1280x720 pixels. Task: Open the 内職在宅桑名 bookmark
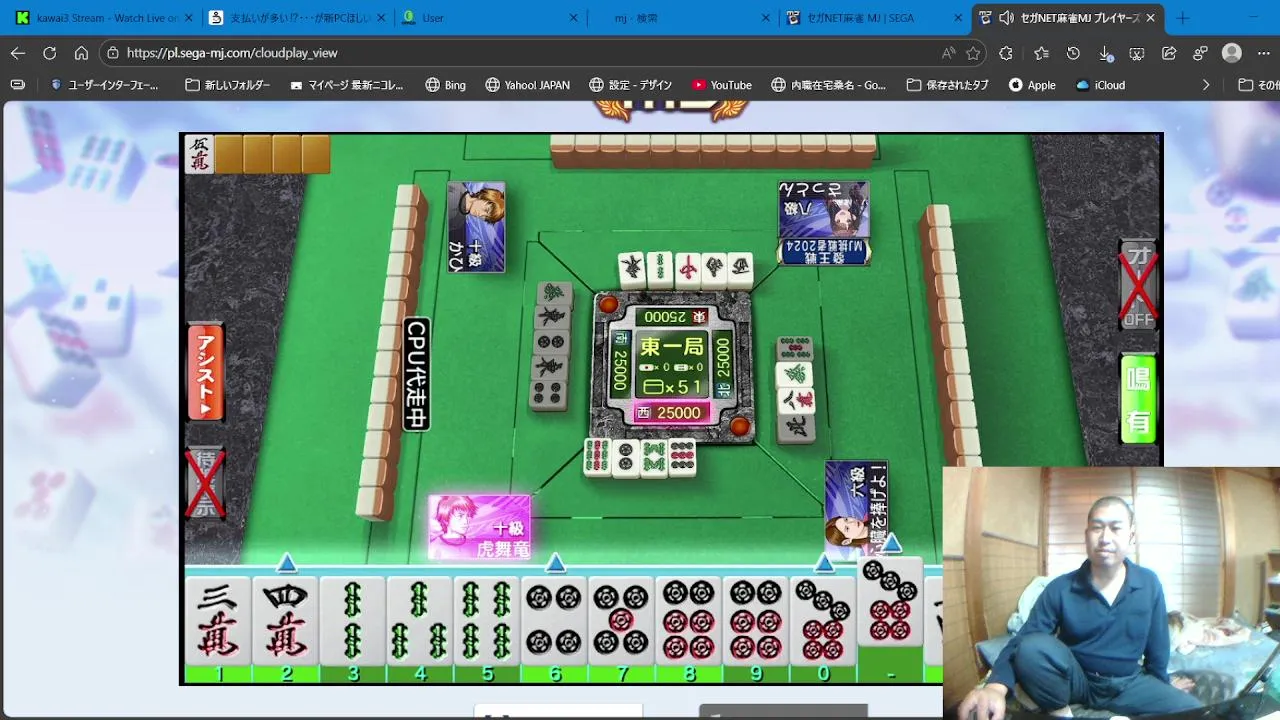click(828, 85)
